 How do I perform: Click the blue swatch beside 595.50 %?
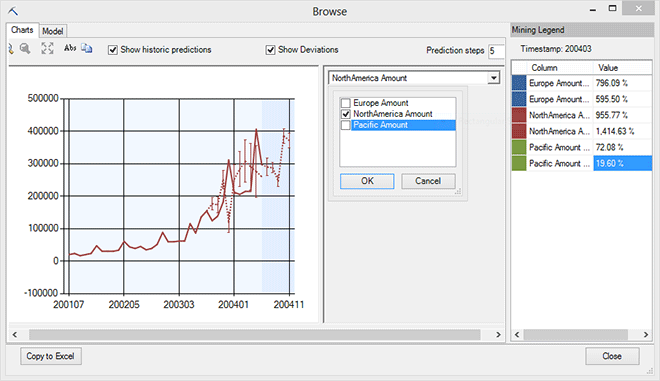pos(519,99)
